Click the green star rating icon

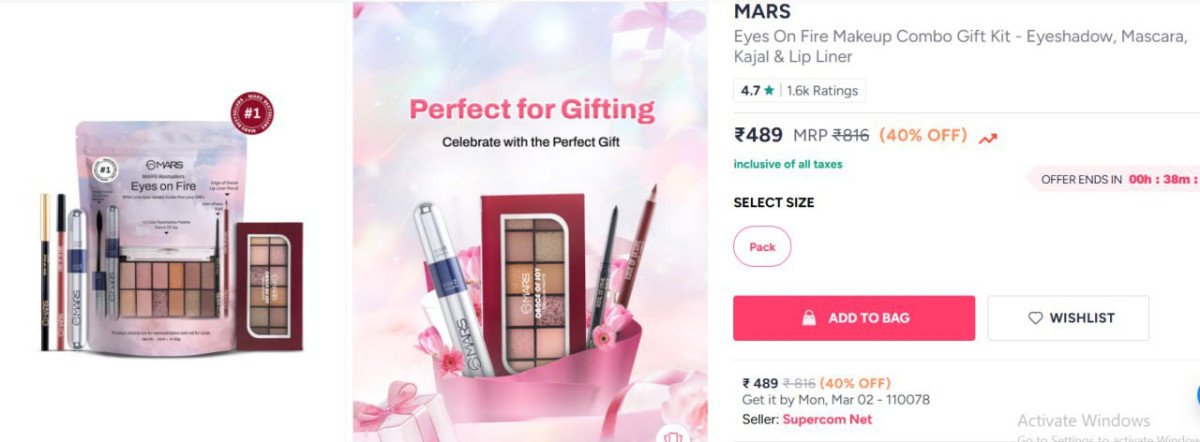[x=769, y=90]
